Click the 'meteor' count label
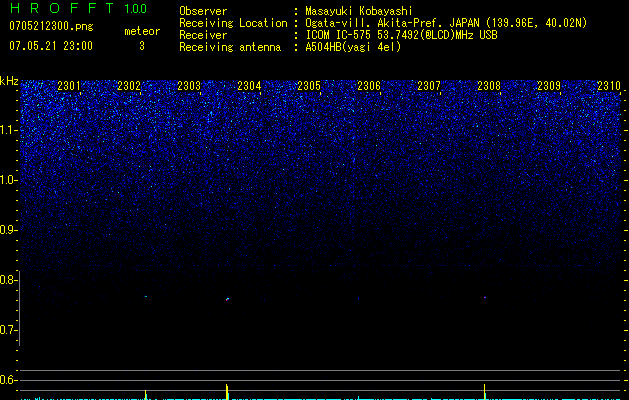This screenshot has width=629, height=400. click(x=142, y=31)
